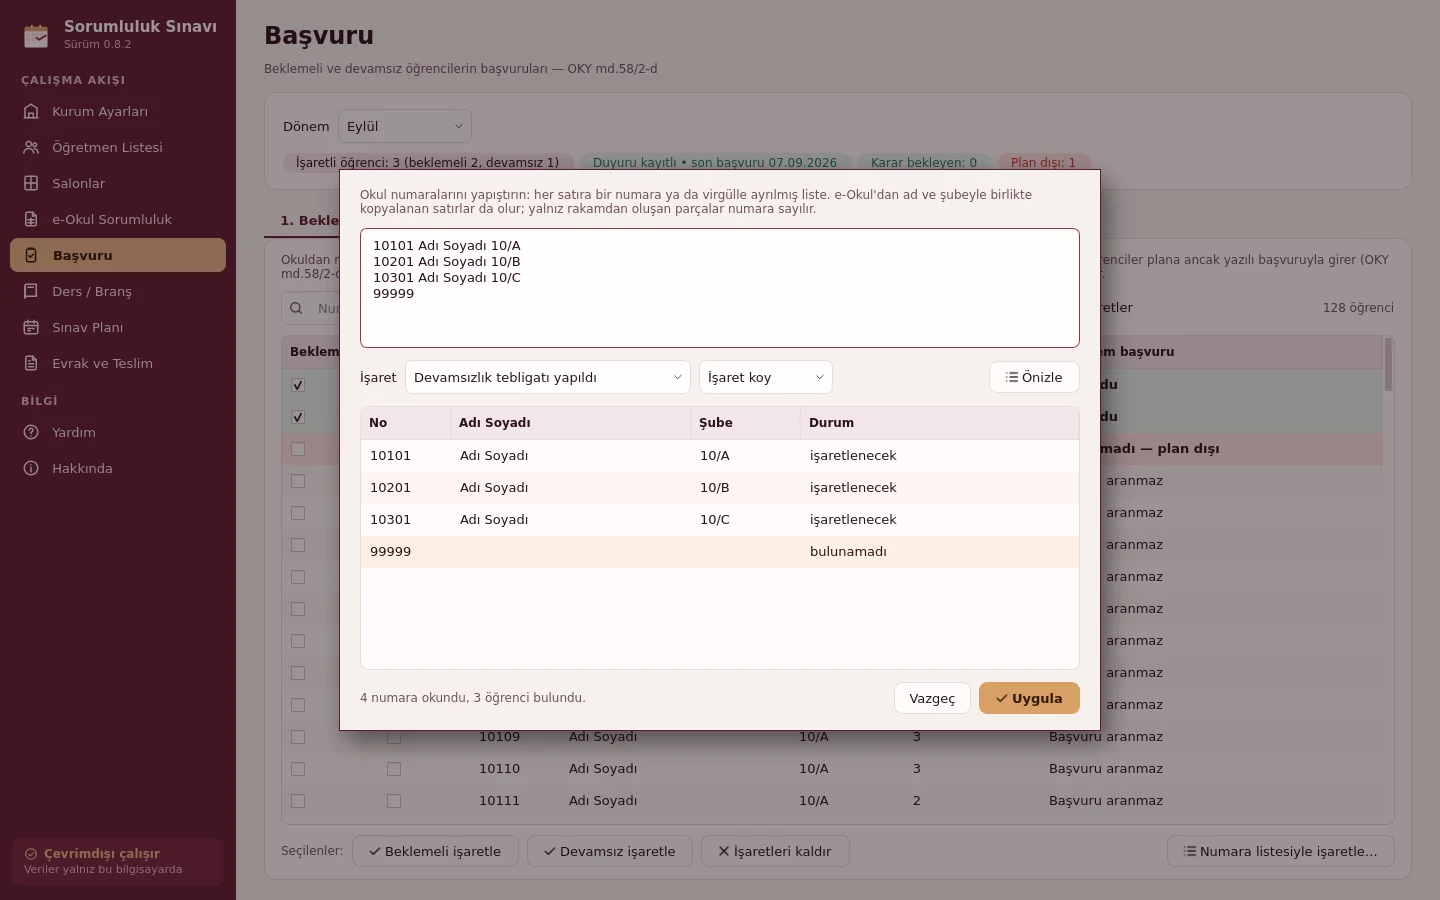Click Uygula to apply the marks
The width and height of the screenshot is (1440, 900).
tap(1029, 698)
